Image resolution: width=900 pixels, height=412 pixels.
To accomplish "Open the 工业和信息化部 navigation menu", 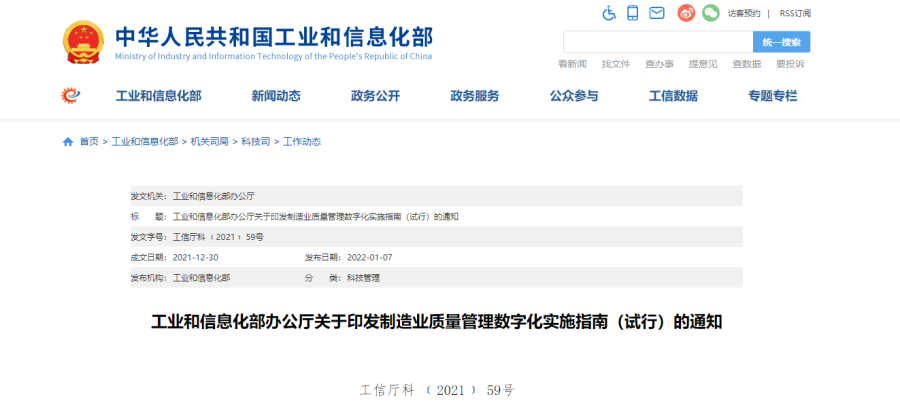I will [158, 96].
